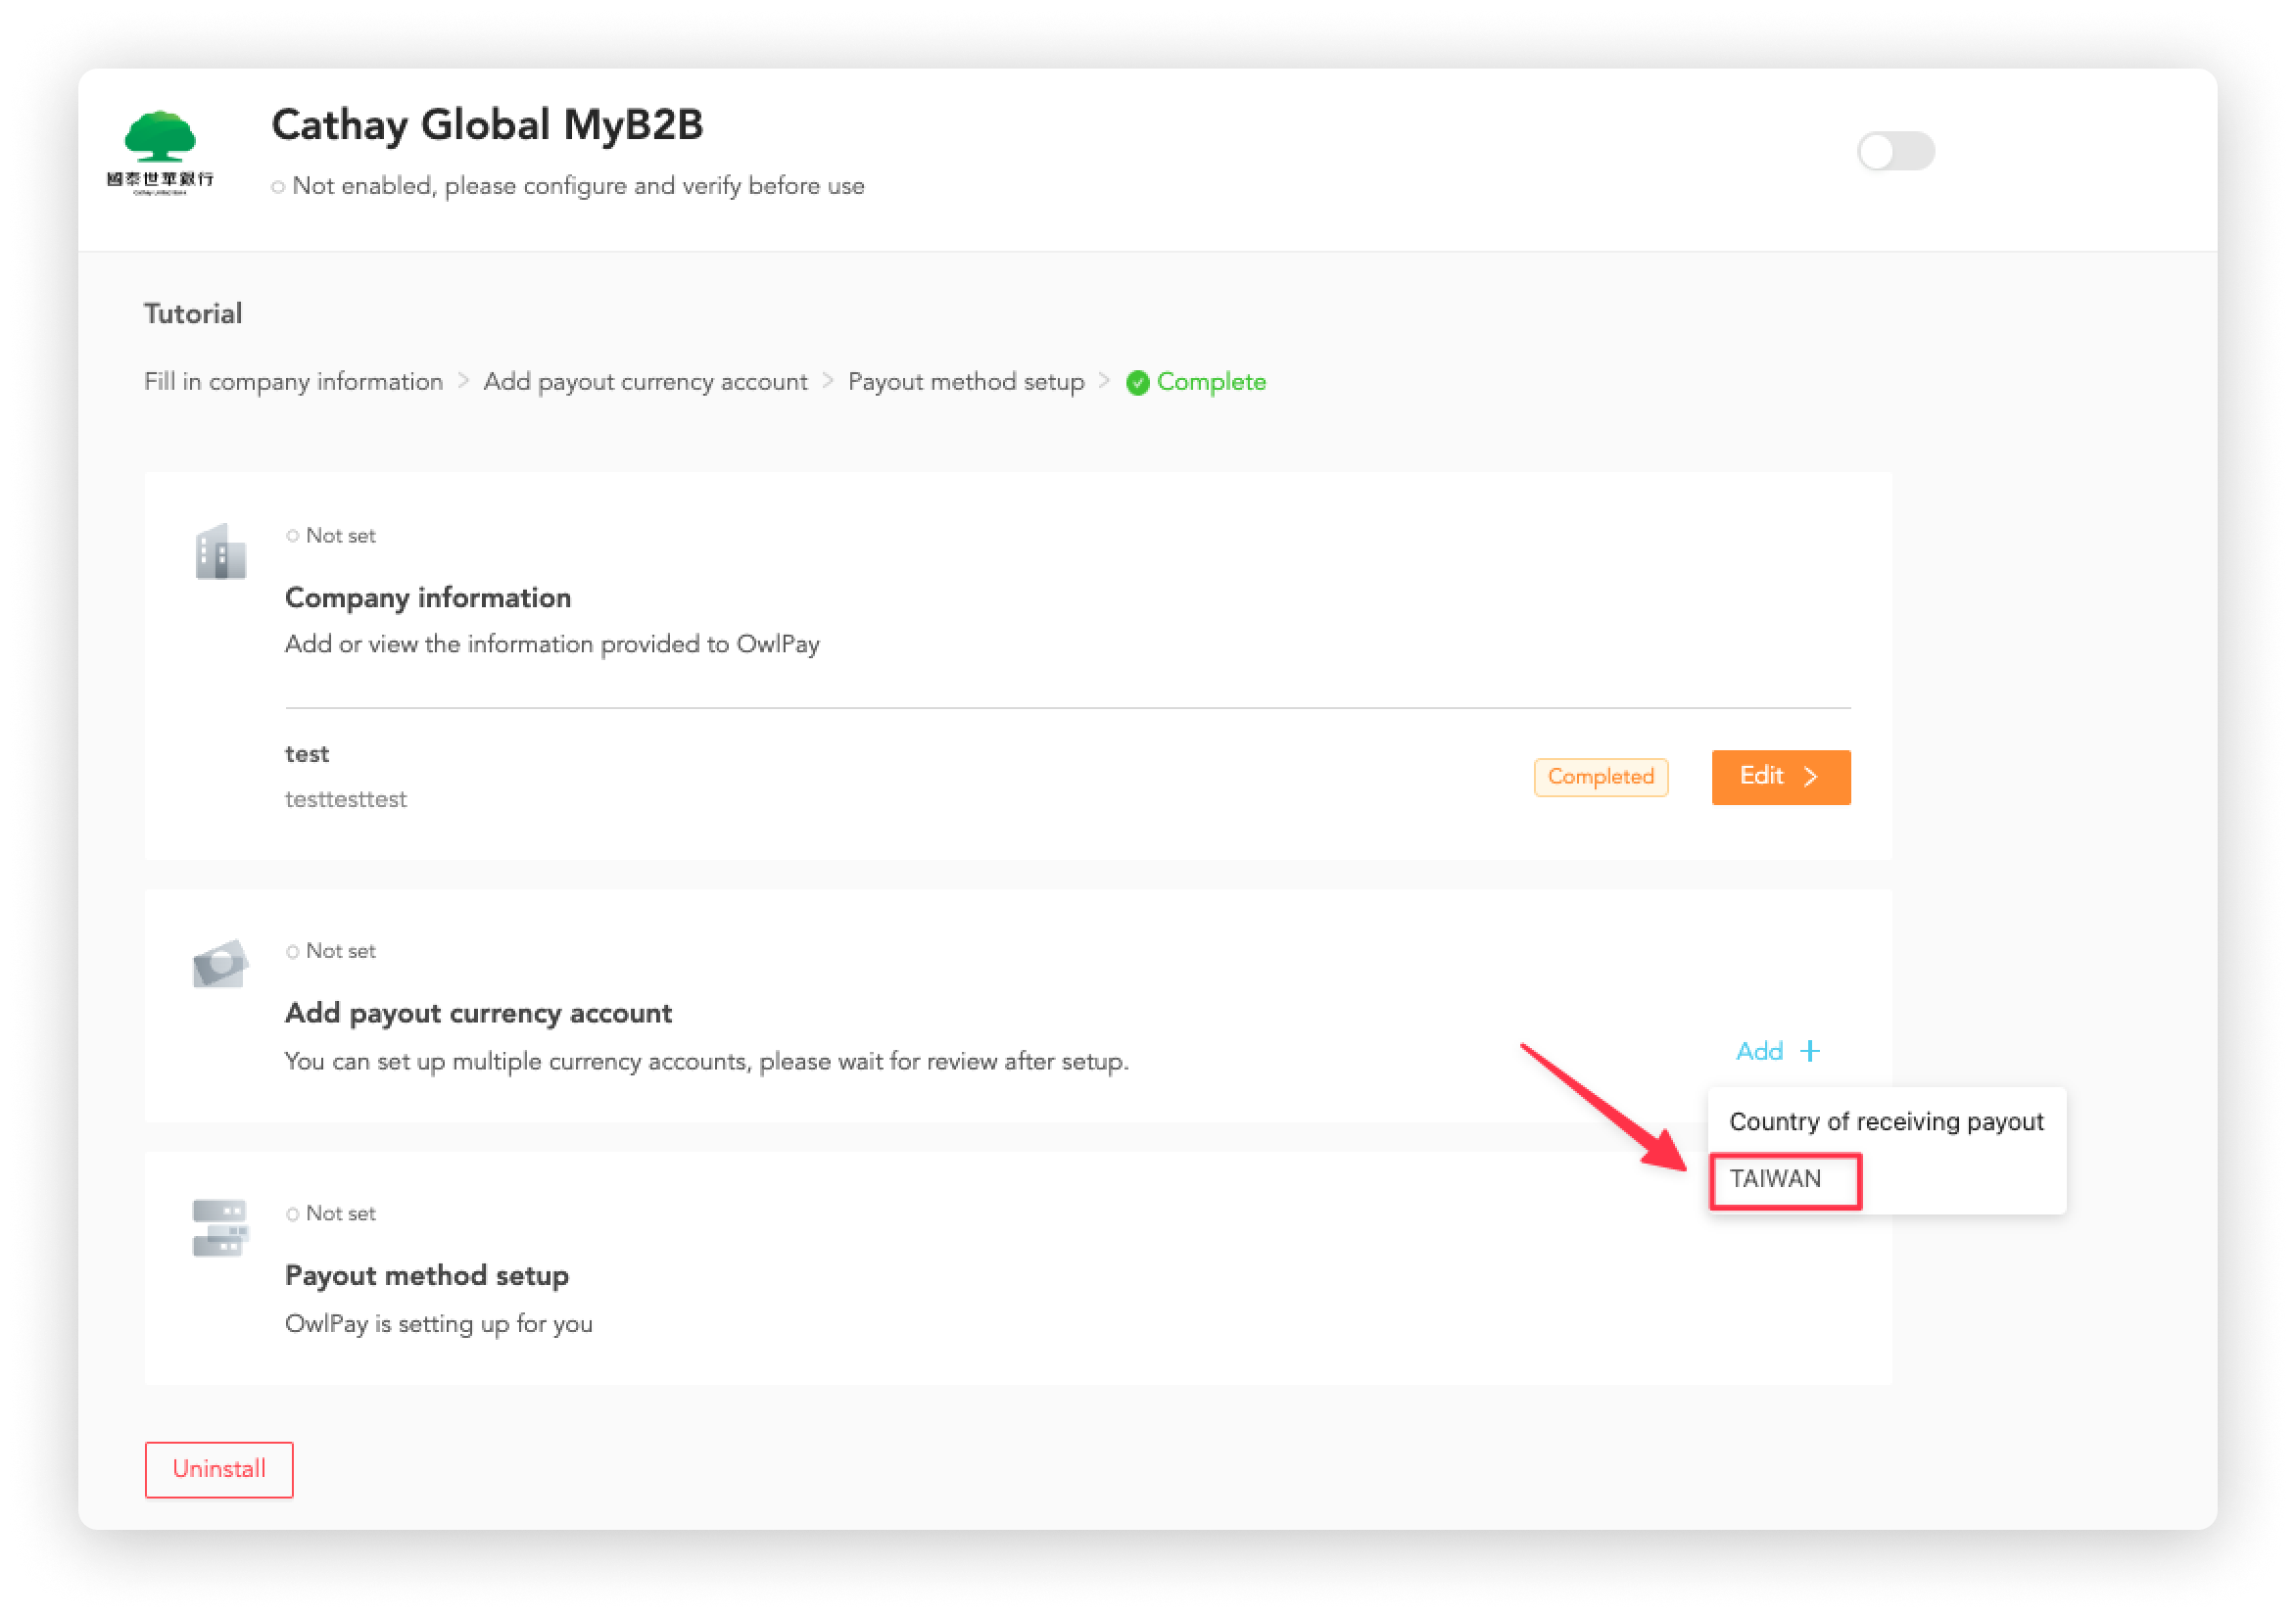
Task: Click the chevron arrow inside the Edit button
Action: pyautogui.click(x=1810, y=777)
